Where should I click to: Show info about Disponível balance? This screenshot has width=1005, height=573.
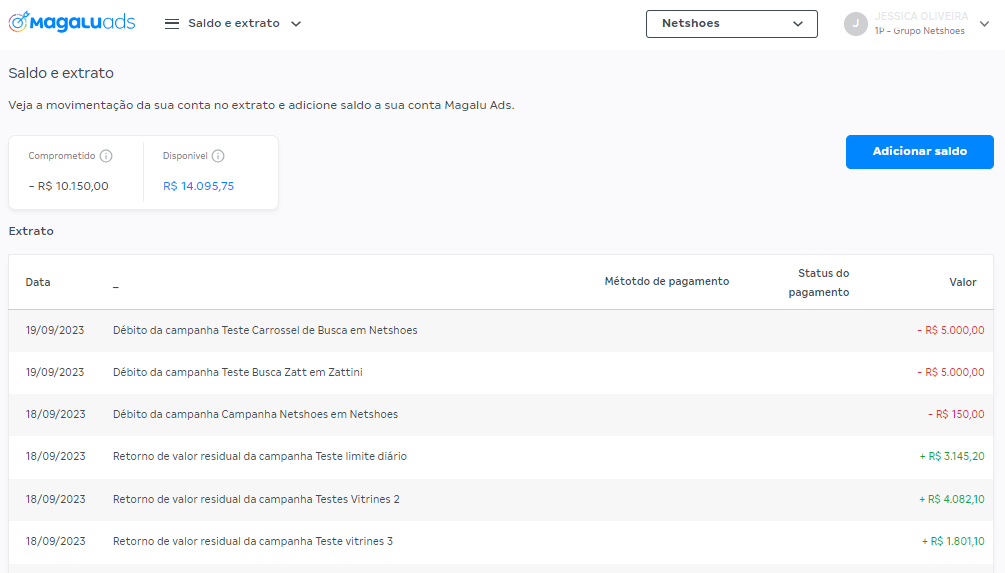click(x=218, y=156)
